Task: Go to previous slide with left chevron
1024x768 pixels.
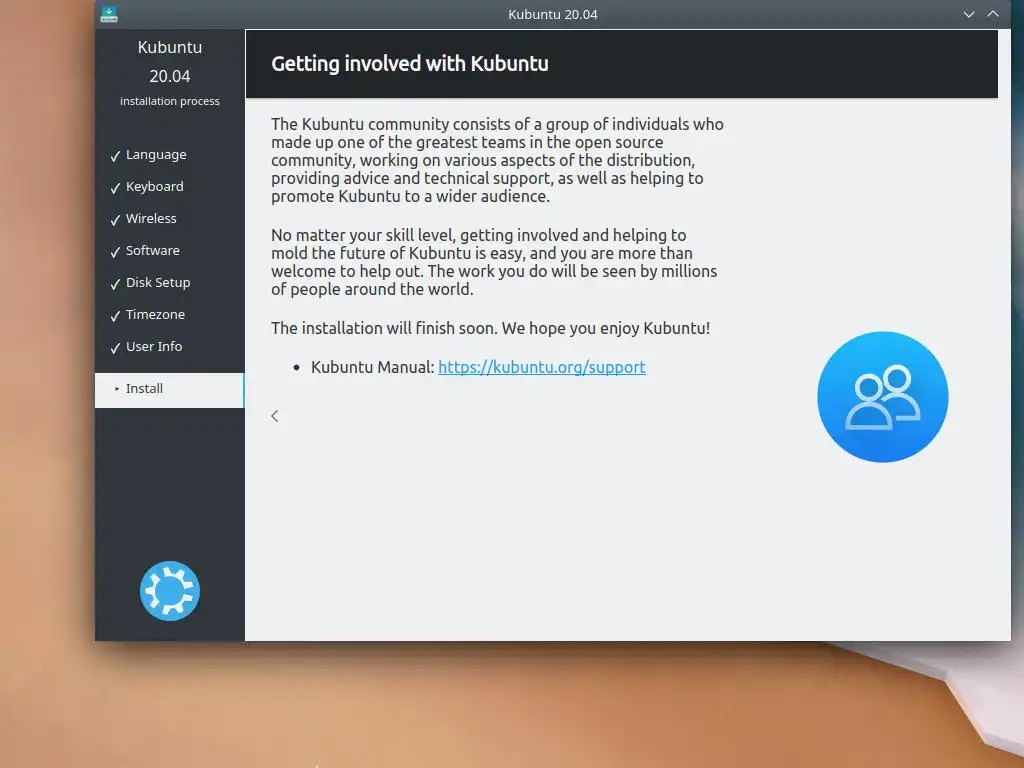Action: (x=275, y=416)
